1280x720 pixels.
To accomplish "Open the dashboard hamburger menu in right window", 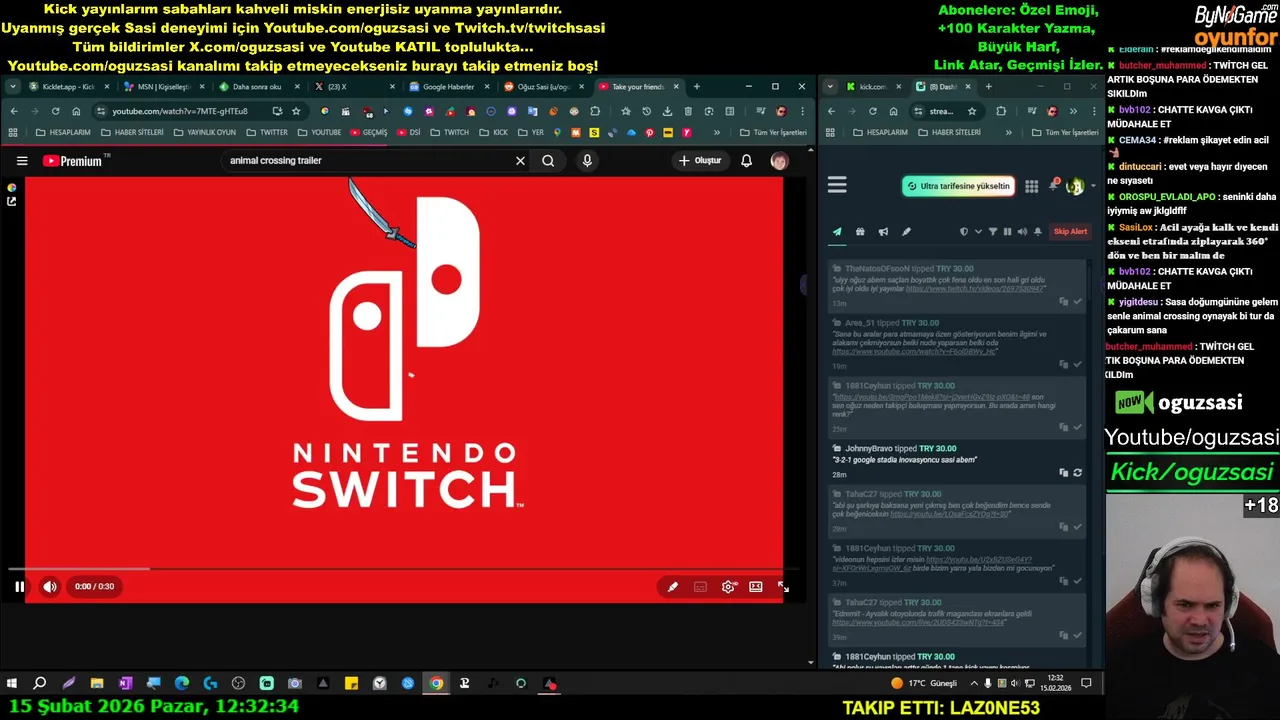I will pos(837,185).
